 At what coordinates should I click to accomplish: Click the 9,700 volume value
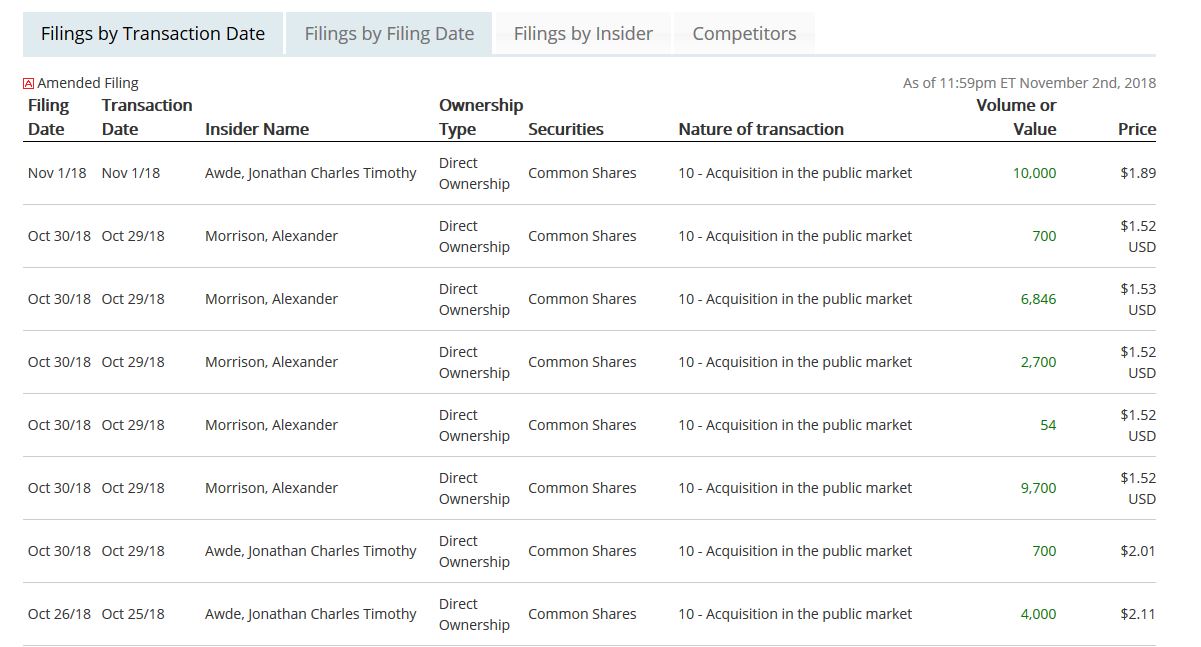1038,488
